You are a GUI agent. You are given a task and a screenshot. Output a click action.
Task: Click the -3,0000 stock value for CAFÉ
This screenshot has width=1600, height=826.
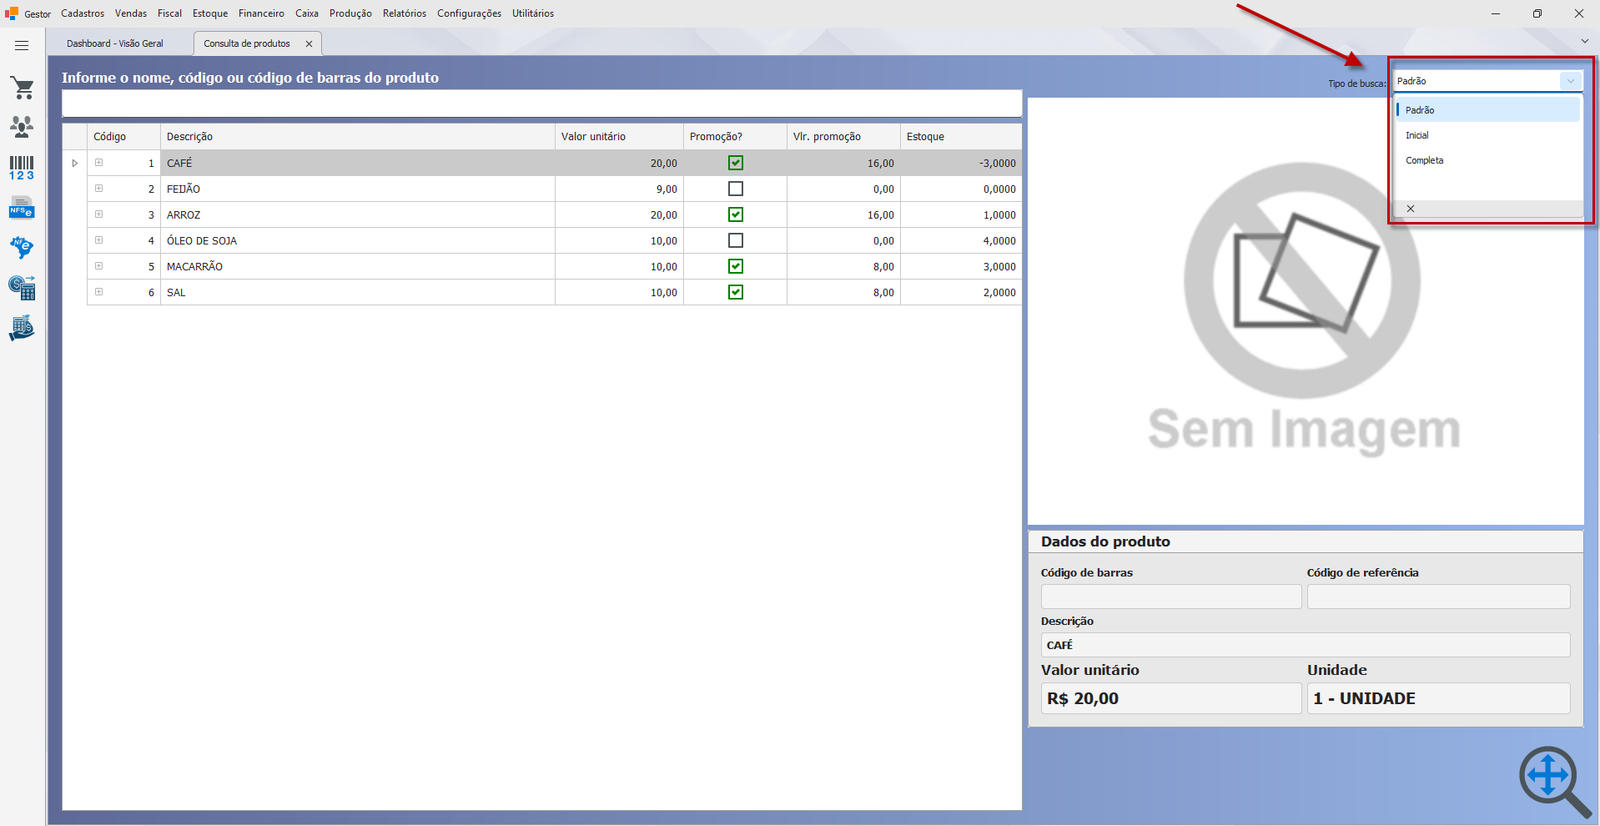[961, 163]
